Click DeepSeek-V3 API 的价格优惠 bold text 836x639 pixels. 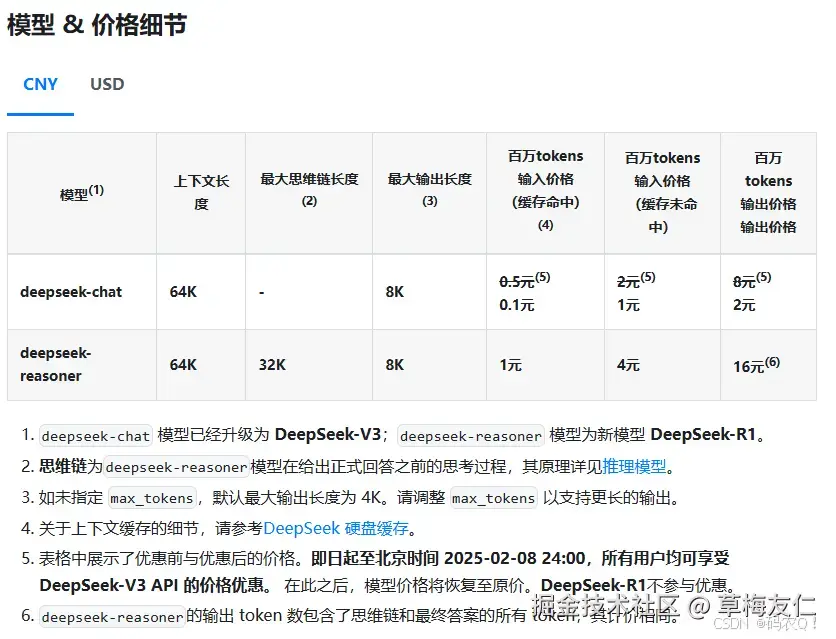[x=152, y=585]
